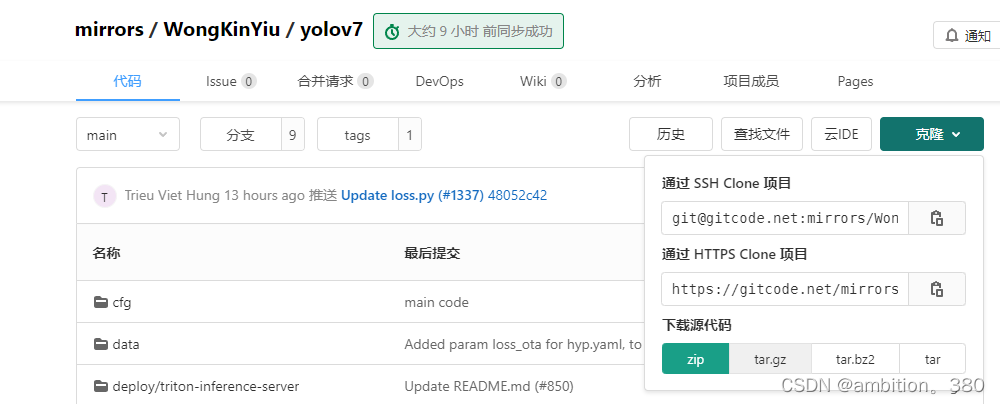Open the Wiki tab
Image resolution: width=1000 pixels, height=404 pixels.
coord(543,82)
